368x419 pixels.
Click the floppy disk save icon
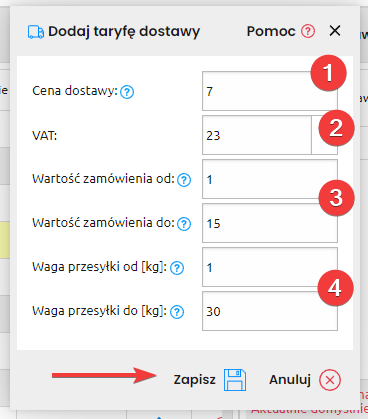[235, 380]
